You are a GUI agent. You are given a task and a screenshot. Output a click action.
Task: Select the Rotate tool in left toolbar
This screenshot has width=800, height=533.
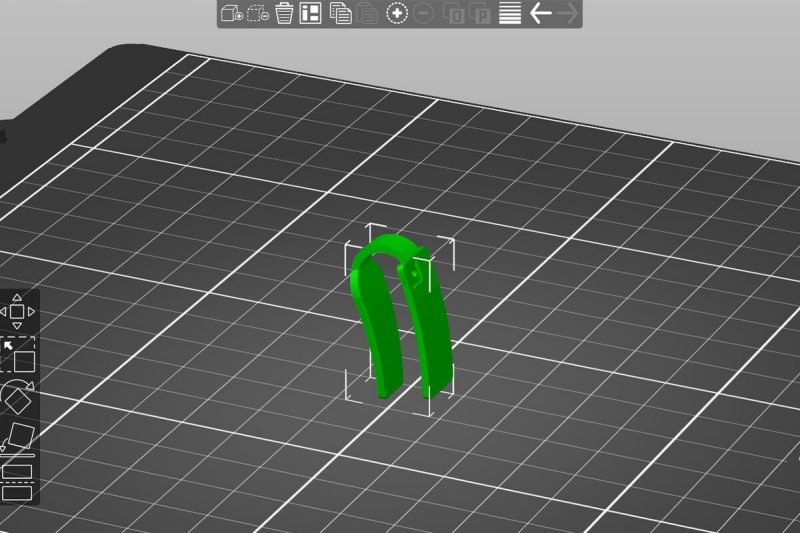[17, 397]
